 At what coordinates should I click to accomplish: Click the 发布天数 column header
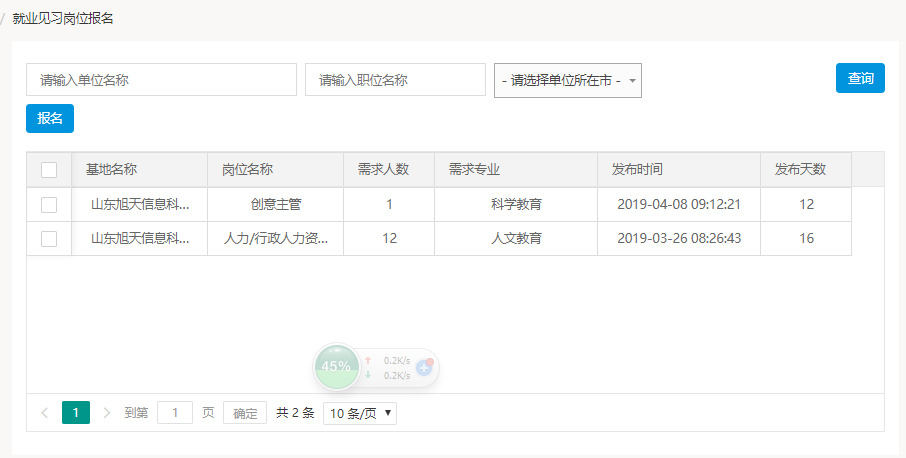pos(800,170)
